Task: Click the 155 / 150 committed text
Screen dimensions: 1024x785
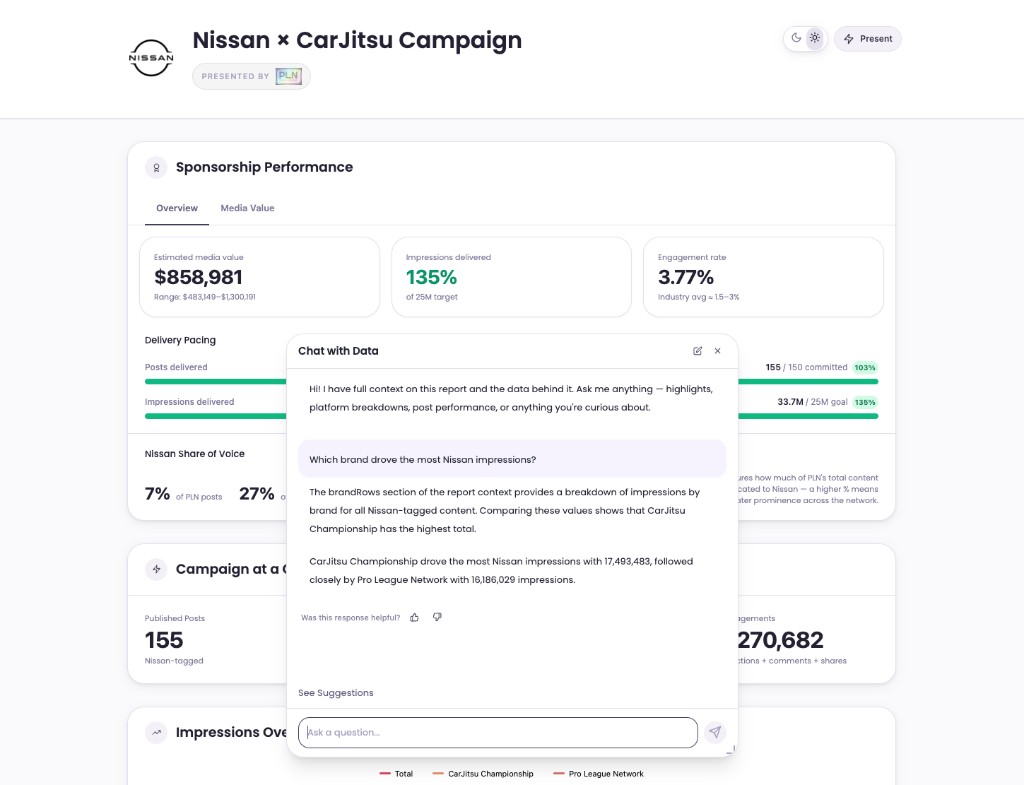Action: coord(807,367)
